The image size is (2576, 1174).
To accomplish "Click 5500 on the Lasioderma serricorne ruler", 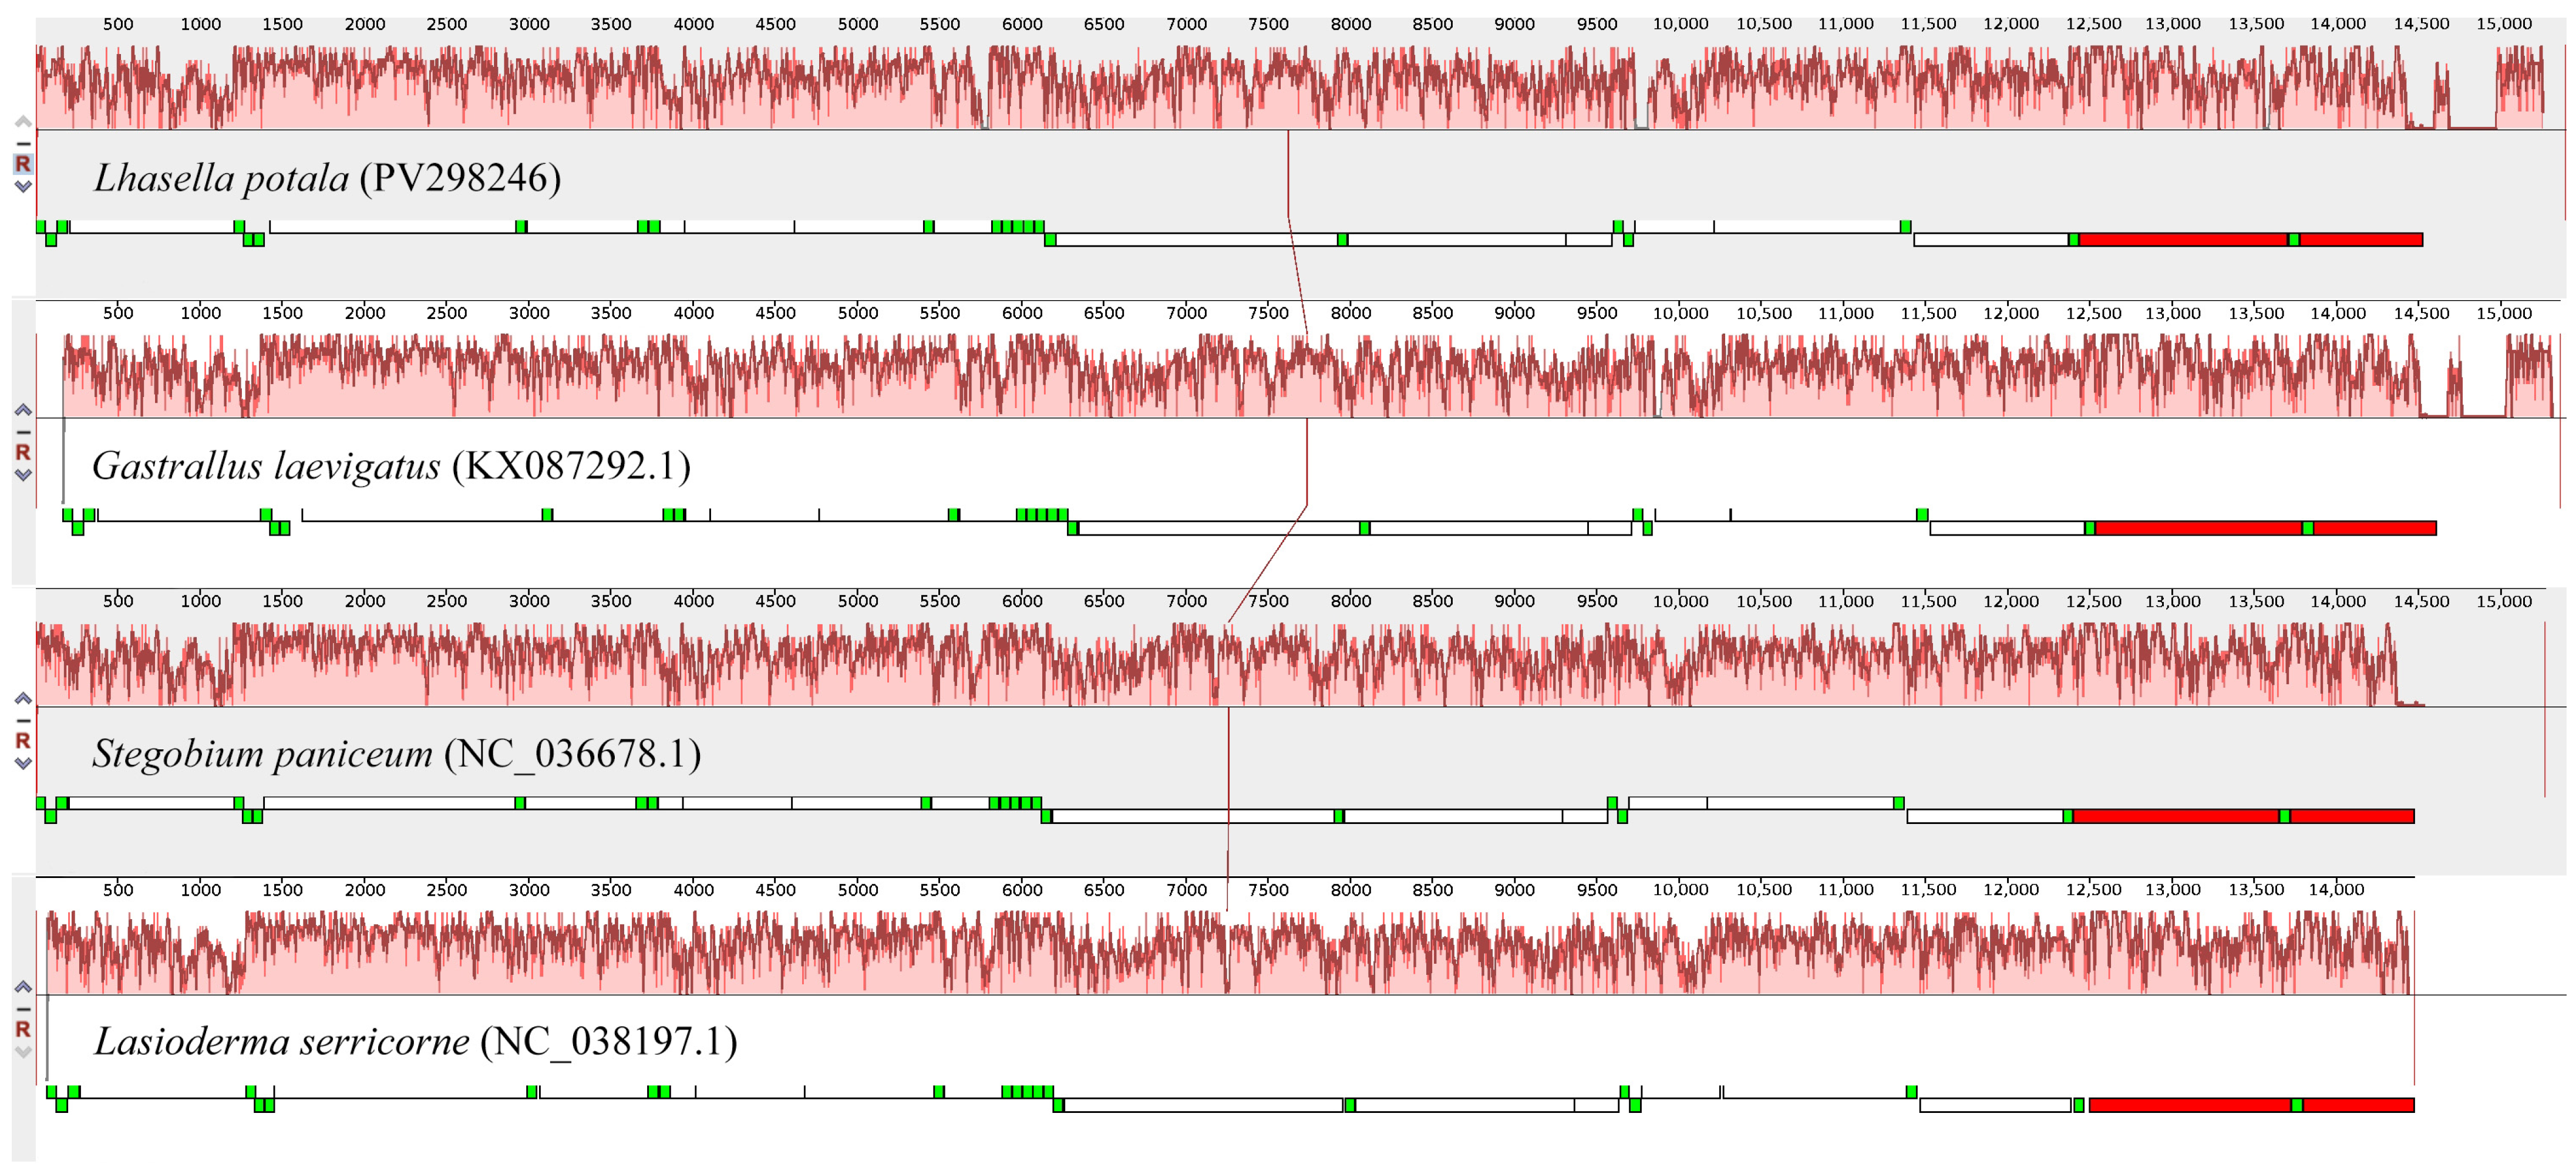I will (x=940, y=890).
